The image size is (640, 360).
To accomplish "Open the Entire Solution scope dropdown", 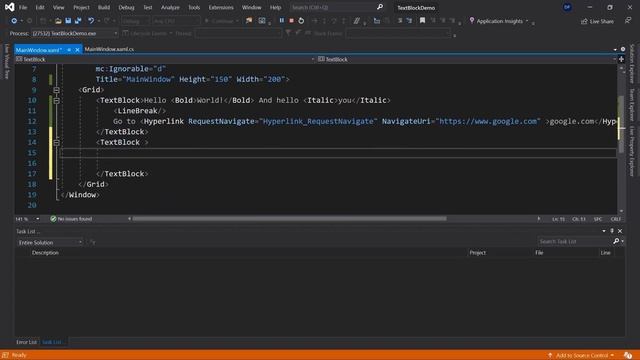I will pyautogui.click(x=50, y=242).
